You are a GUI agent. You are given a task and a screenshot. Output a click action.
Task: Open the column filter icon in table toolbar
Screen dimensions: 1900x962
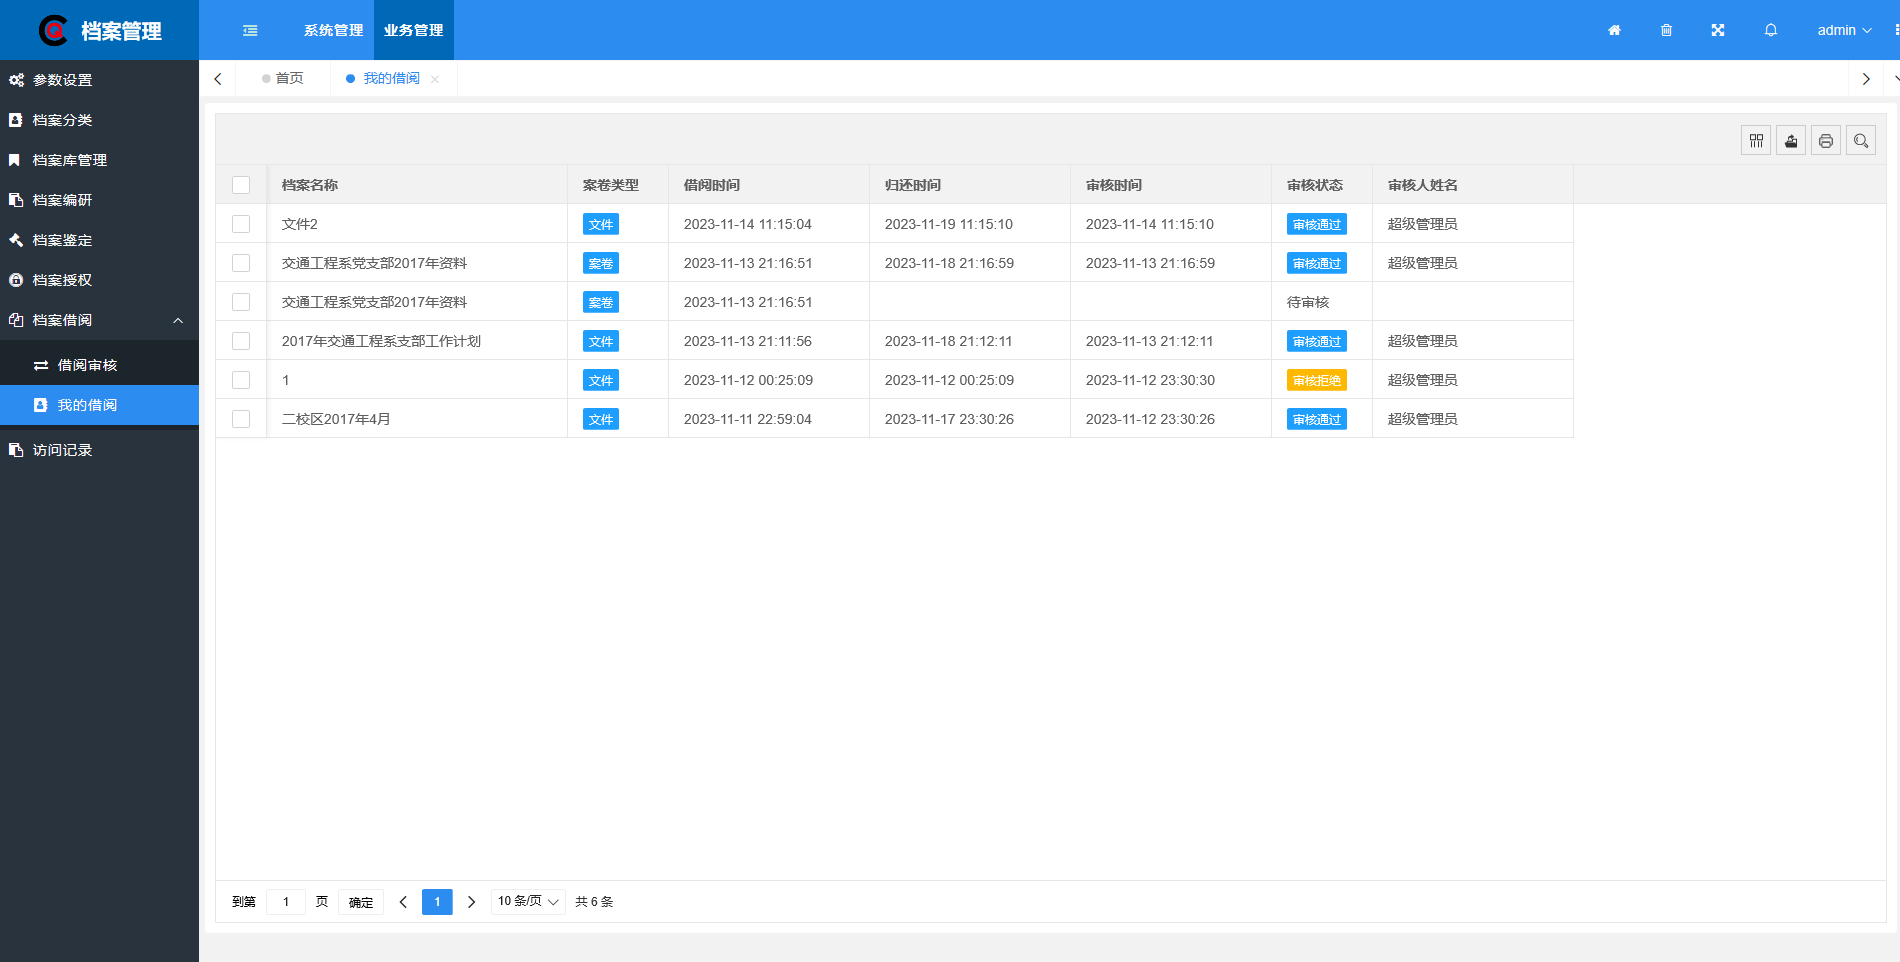pos(1756,141)
